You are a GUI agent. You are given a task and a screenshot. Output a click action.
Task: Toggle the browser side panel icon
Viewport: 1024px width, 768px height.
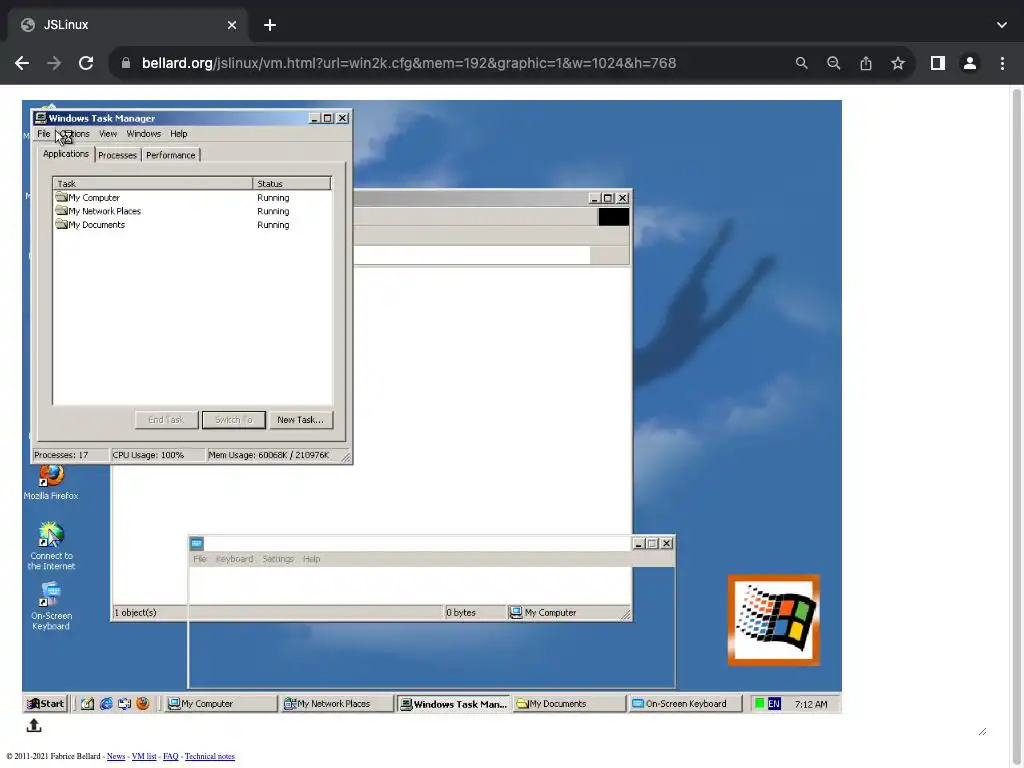pyautogui.click(x=938, y=63)
